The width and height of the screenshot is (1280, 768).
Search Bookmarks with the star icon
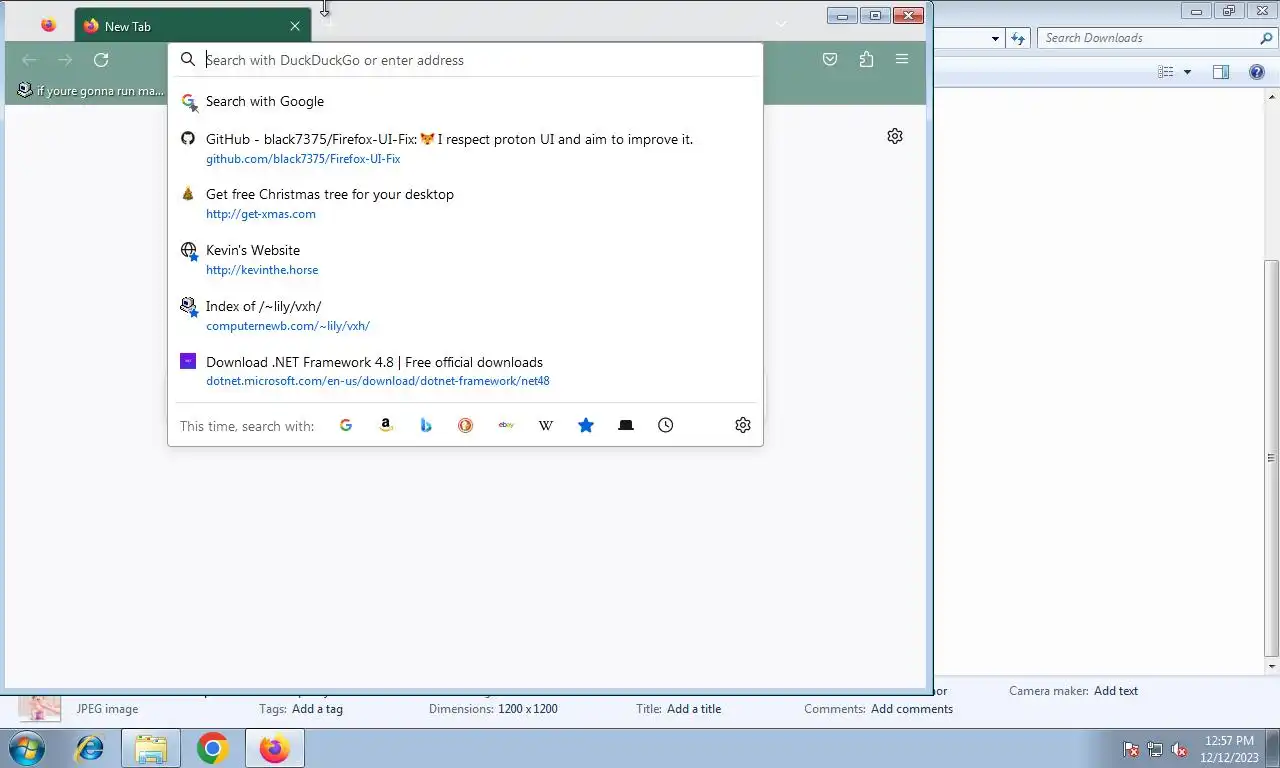coord(586,425)
